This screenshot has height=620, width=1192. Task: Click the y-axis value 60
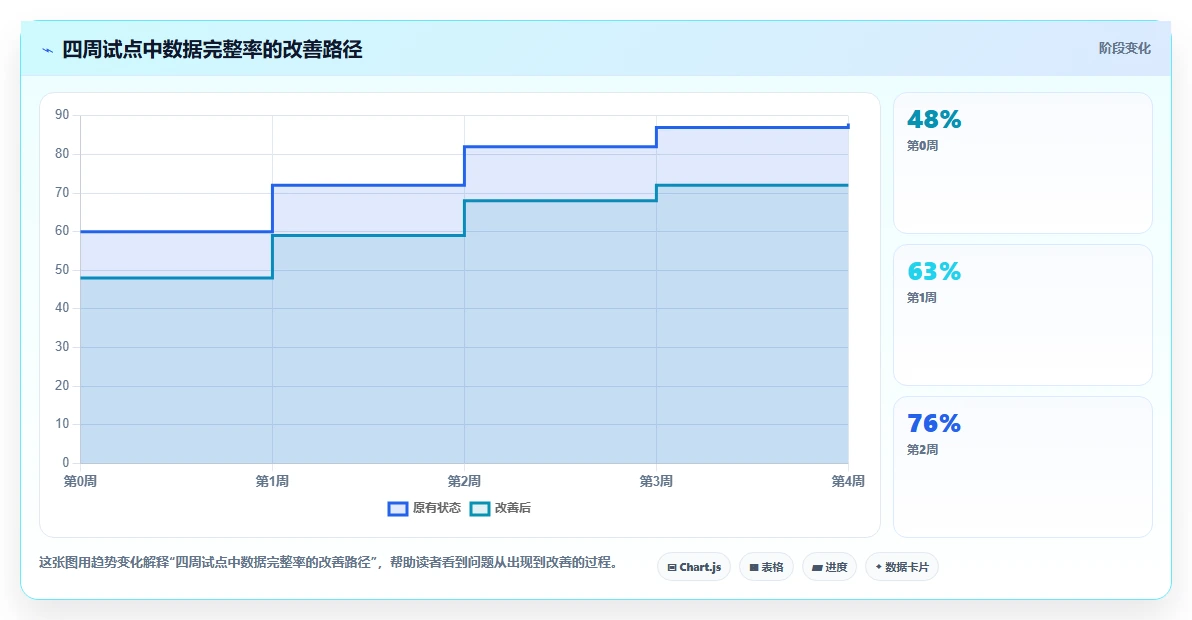[x=62, y=230]
